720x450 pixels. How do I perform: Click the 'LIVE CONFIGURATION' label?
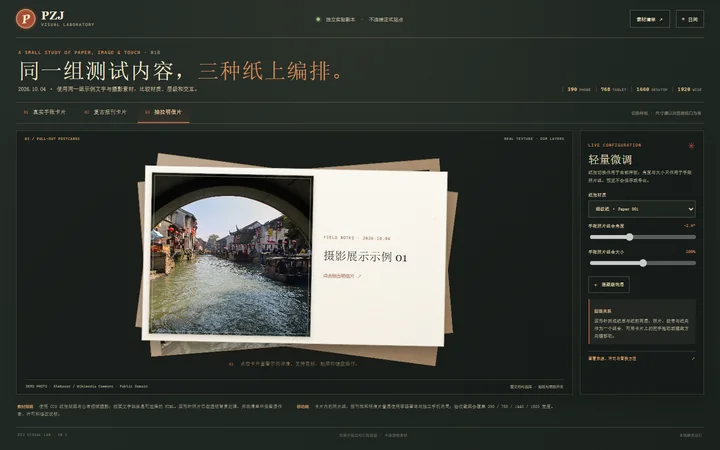click(614, 145)
